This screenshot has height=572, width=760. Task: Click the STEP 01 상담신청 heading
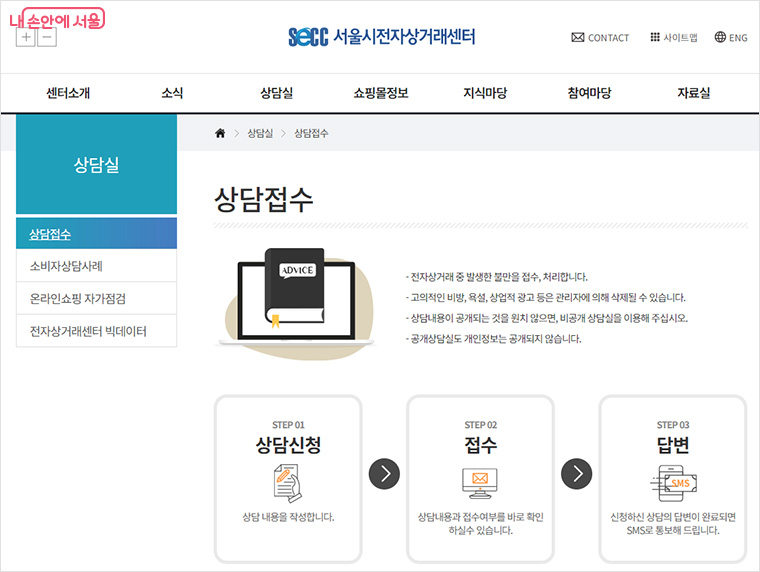288,445
